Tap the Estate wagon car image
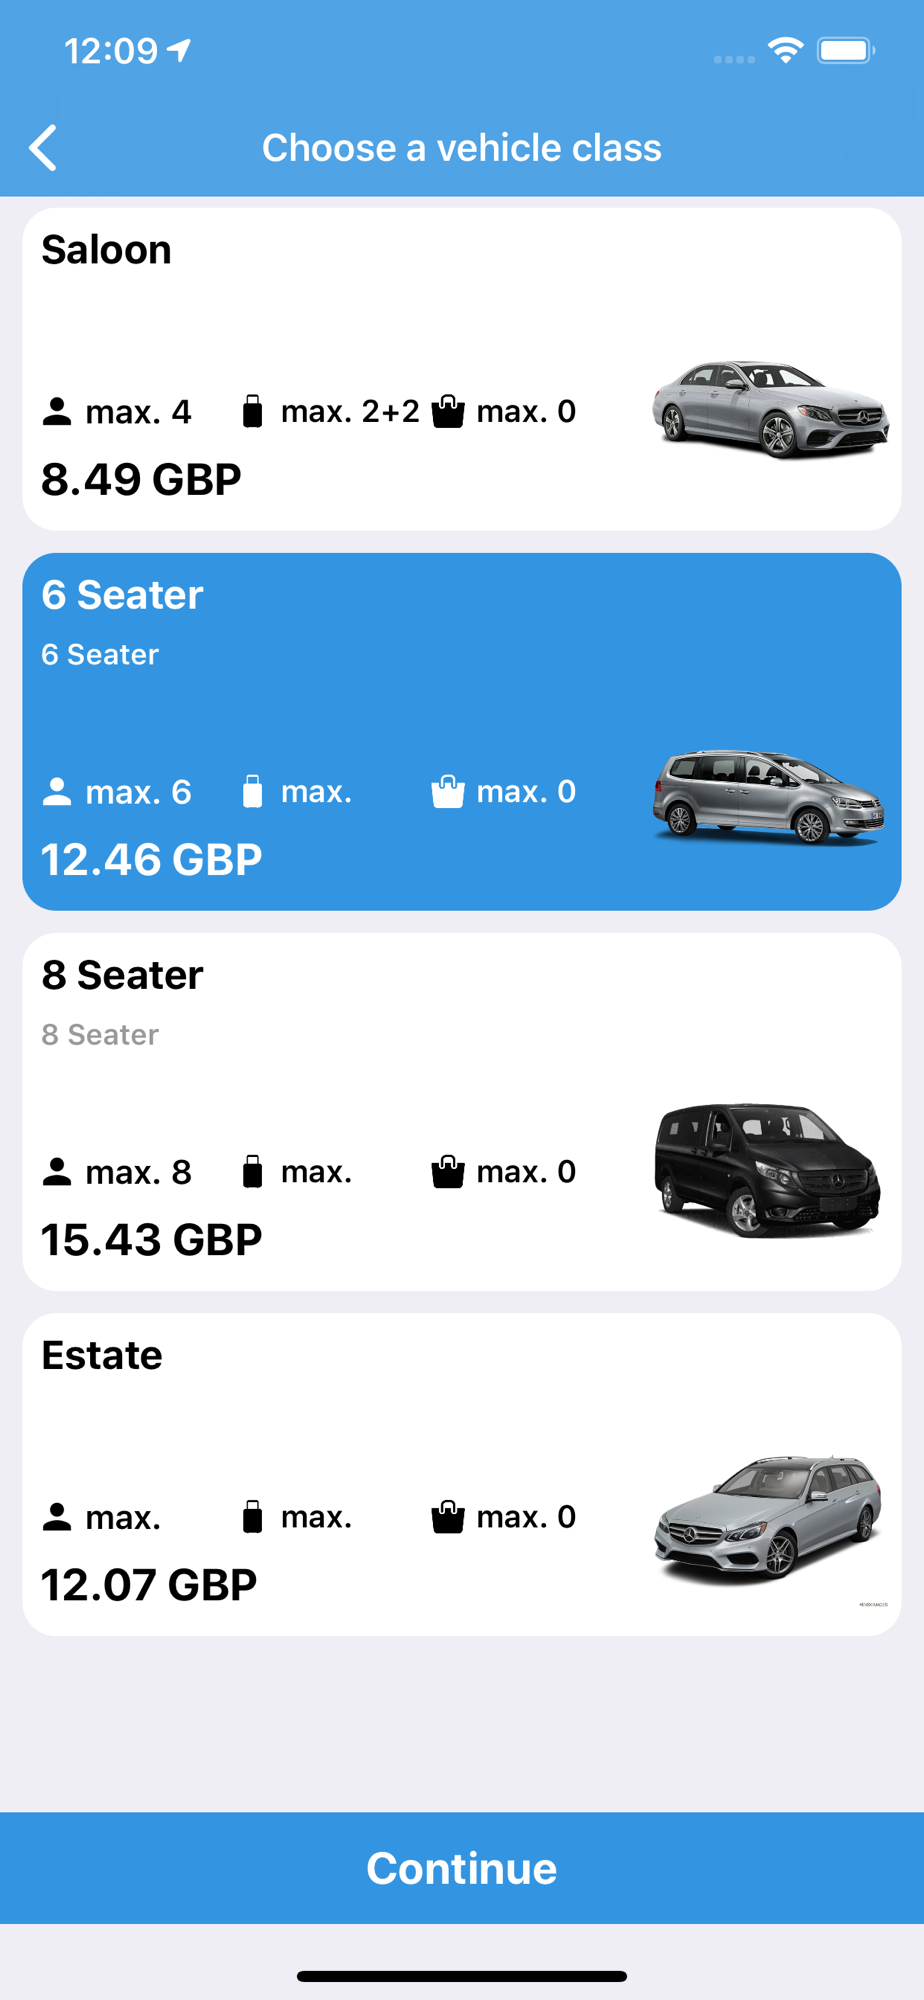 pos(768,1519)
